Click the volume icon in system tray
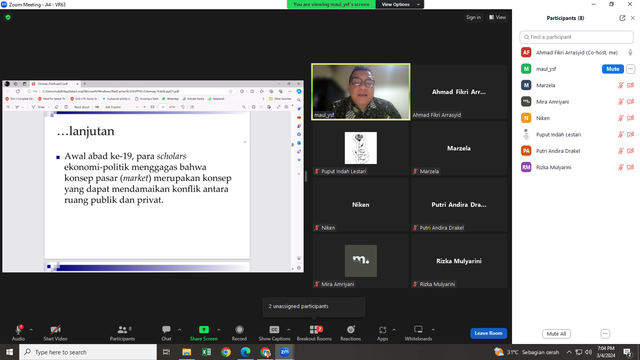This screenshot has height=360, width=640. click(588, 352)
